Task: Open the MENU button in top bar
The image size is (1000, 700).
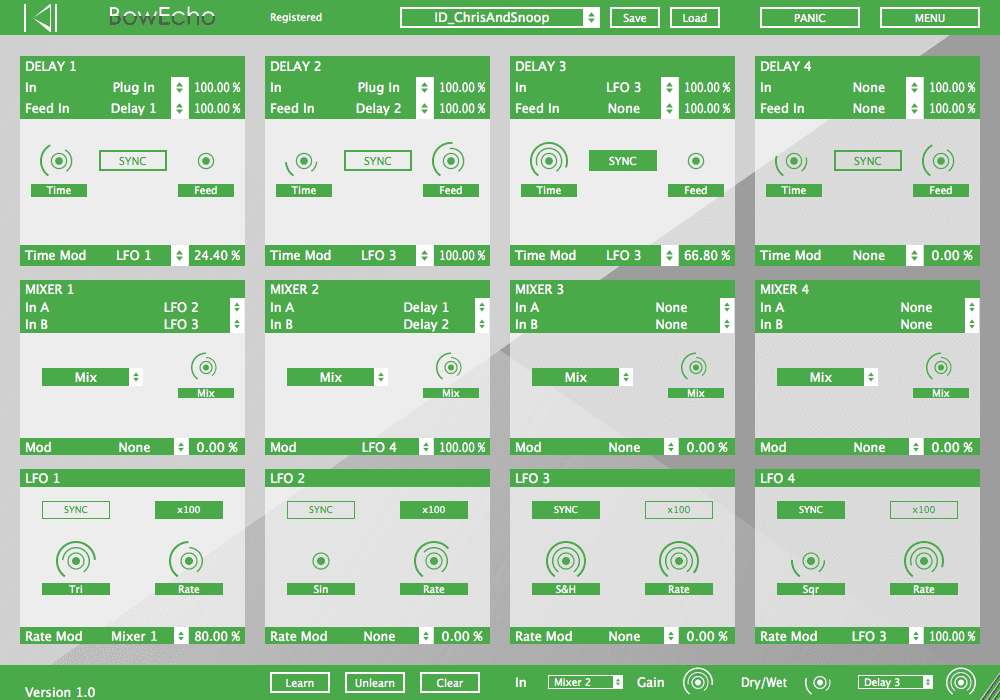Action: [929, 18]
